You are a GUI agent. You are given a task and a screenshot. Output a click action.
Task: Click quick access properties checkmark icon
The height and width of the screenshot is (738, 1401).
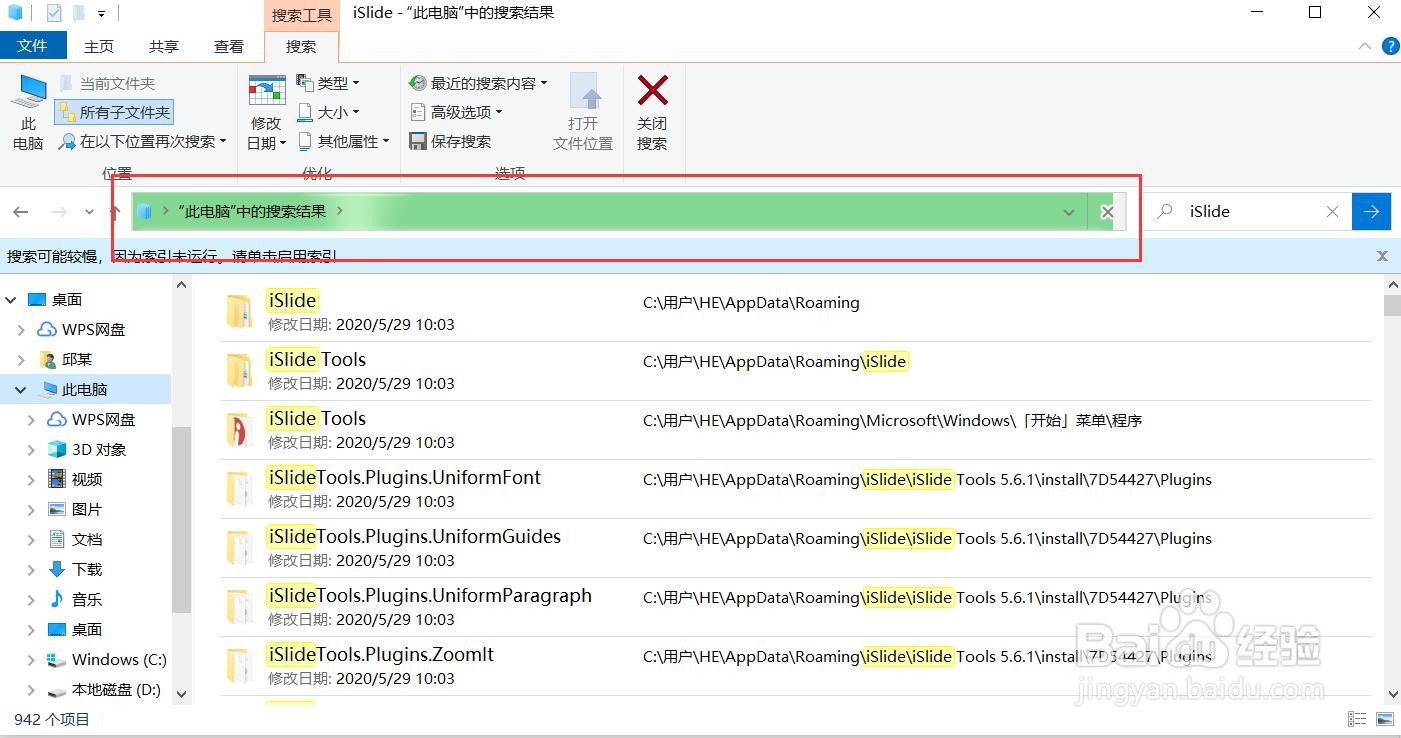click(54, 14)
